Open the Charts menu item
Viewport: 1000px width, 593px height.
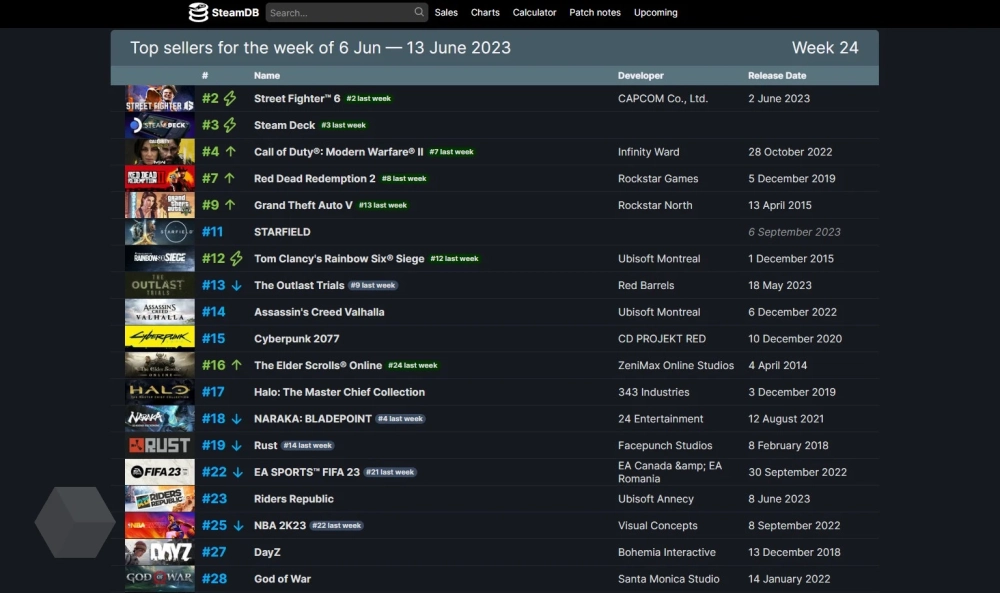[x=485, y=13]
